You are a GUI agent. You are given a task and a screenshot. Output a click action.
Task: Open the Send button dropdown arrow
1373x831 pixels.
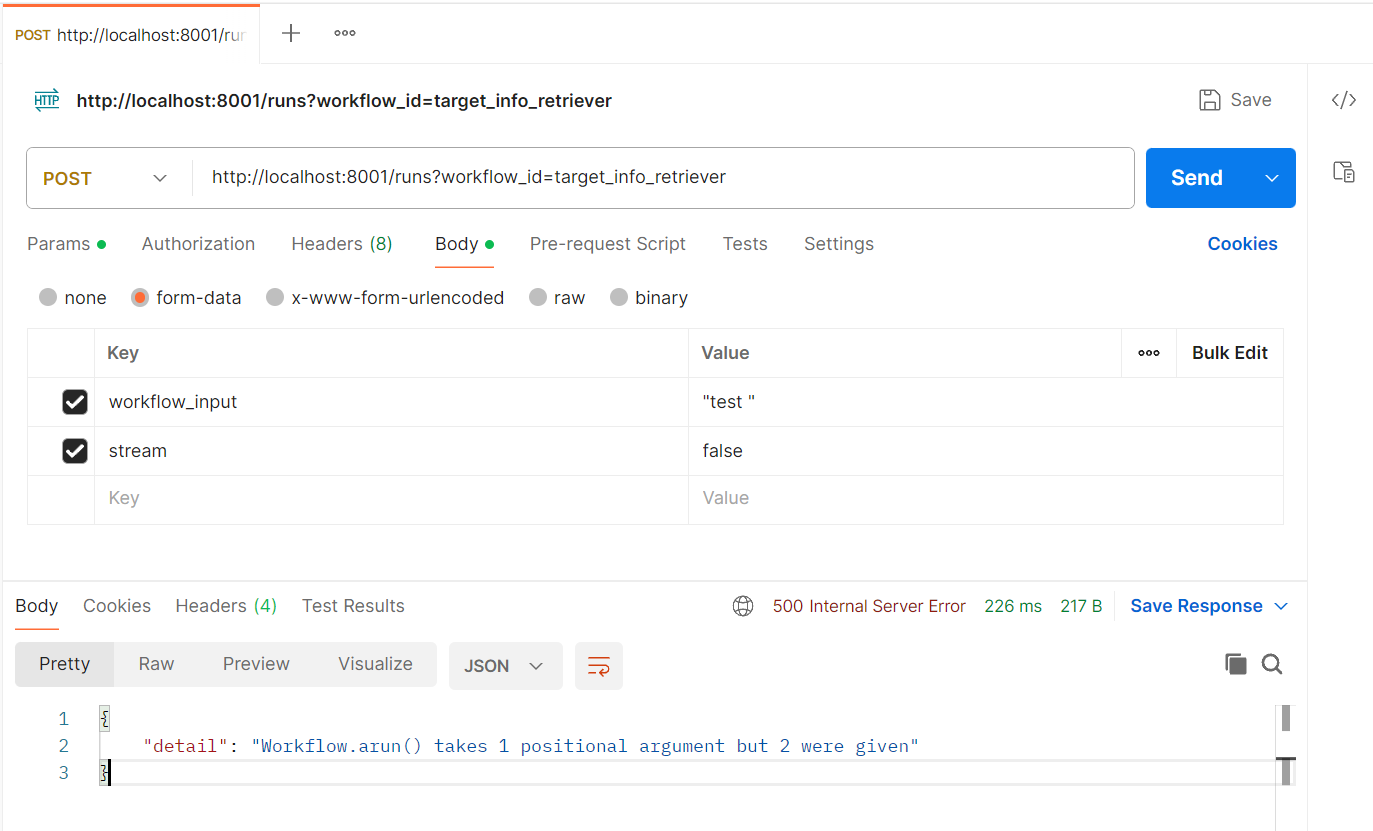tap(1271, 177)
